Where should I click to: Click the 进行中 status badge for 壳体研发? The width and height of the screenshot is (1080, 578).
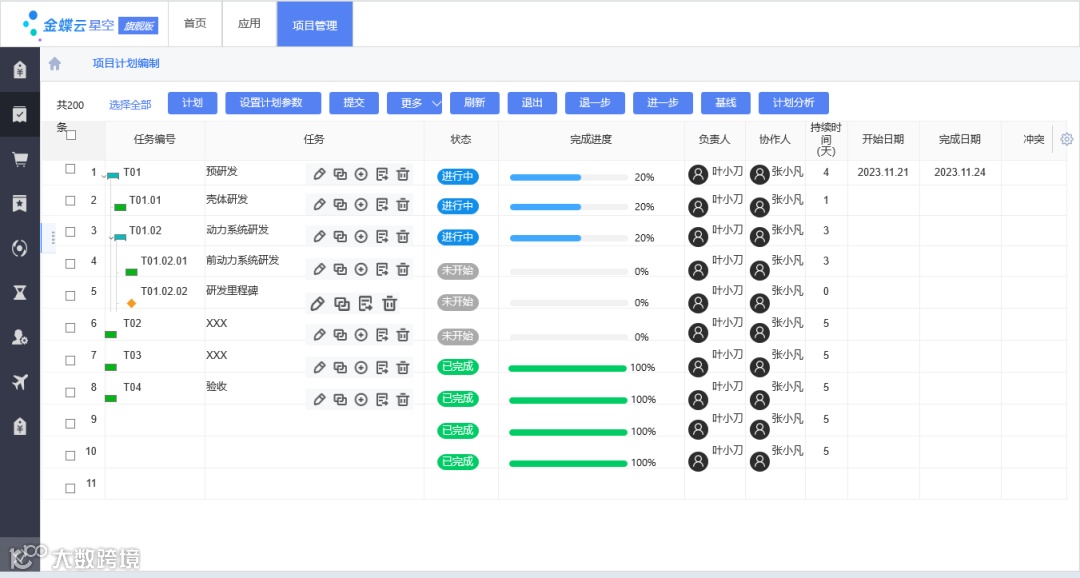pyautogui.click(x=457, y=205)
